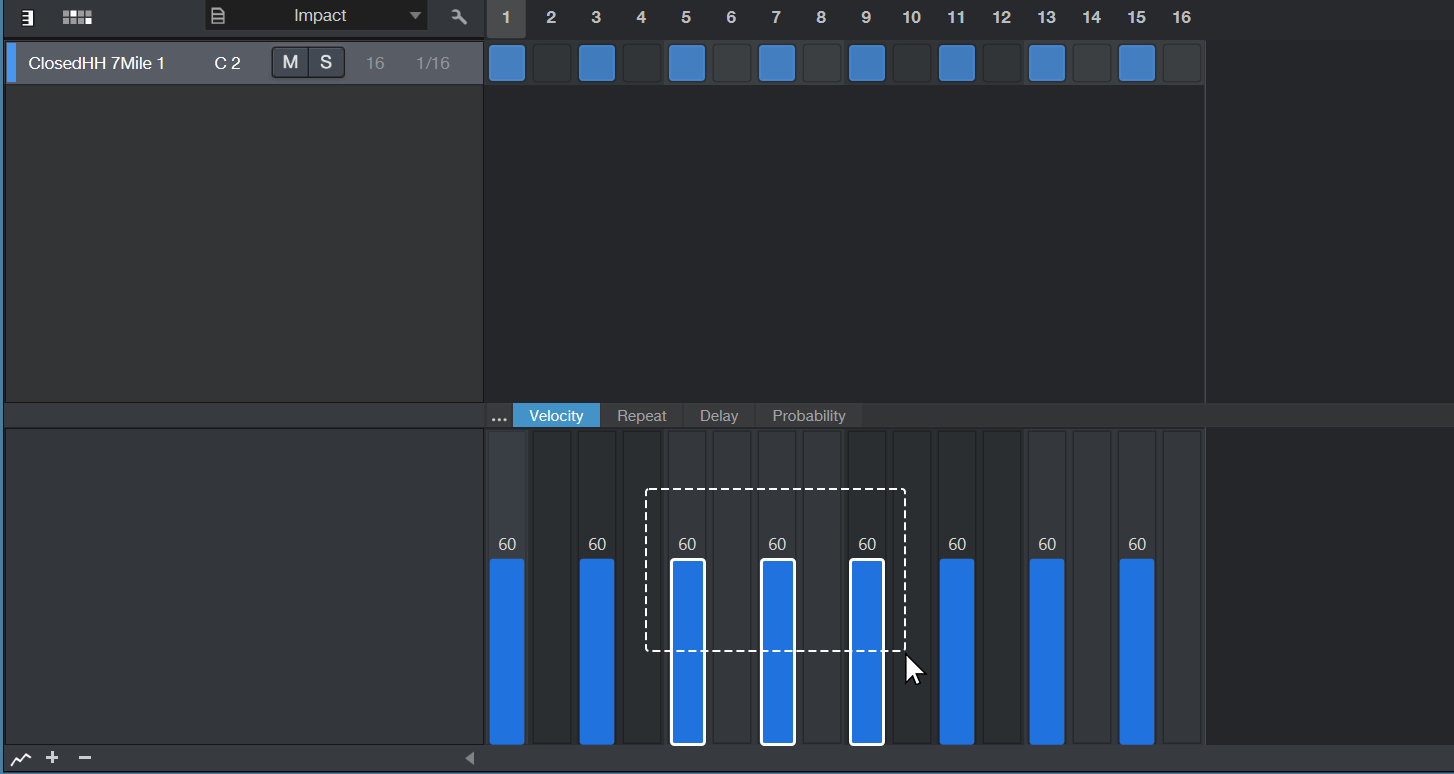Click the empty step 2 velocity column
1454x774 pixels.
tap(552, 588)
